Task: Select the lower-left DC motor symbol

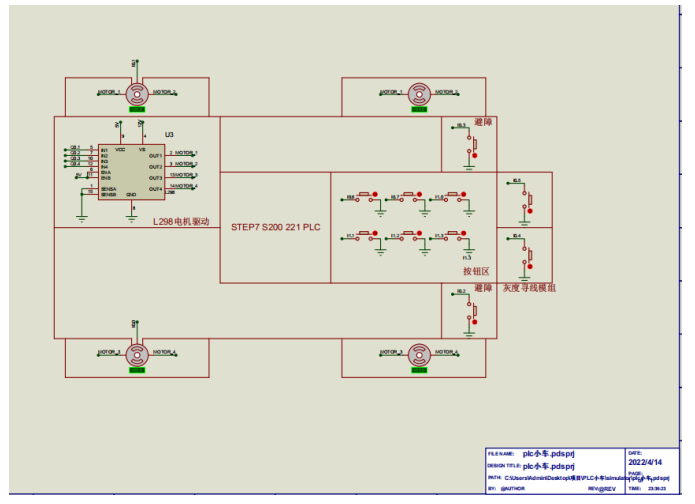Action: tap(137, 355)
